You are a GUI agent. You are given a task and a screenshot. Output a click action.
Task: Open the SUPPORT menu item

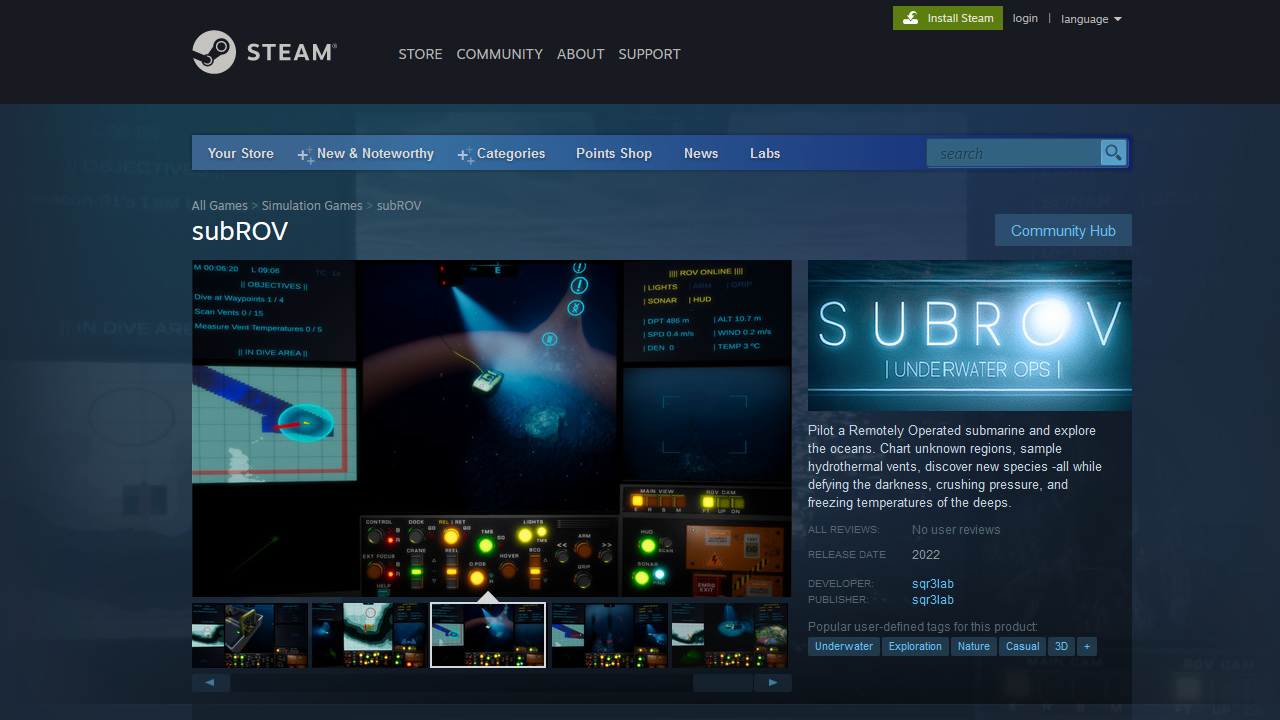click(x=649, y=54)
